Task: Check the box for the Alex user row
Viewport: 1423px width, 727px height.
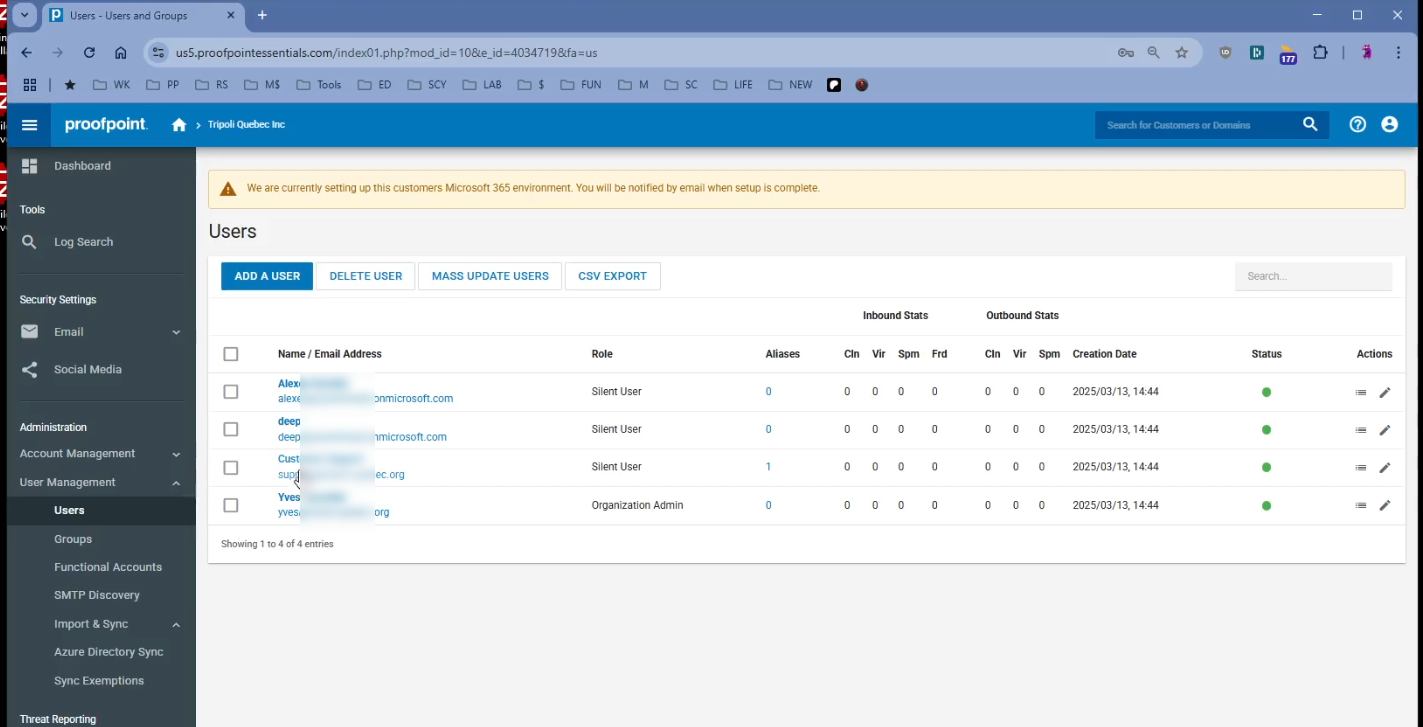Action: pyautogui.click(x=231, y=392)
